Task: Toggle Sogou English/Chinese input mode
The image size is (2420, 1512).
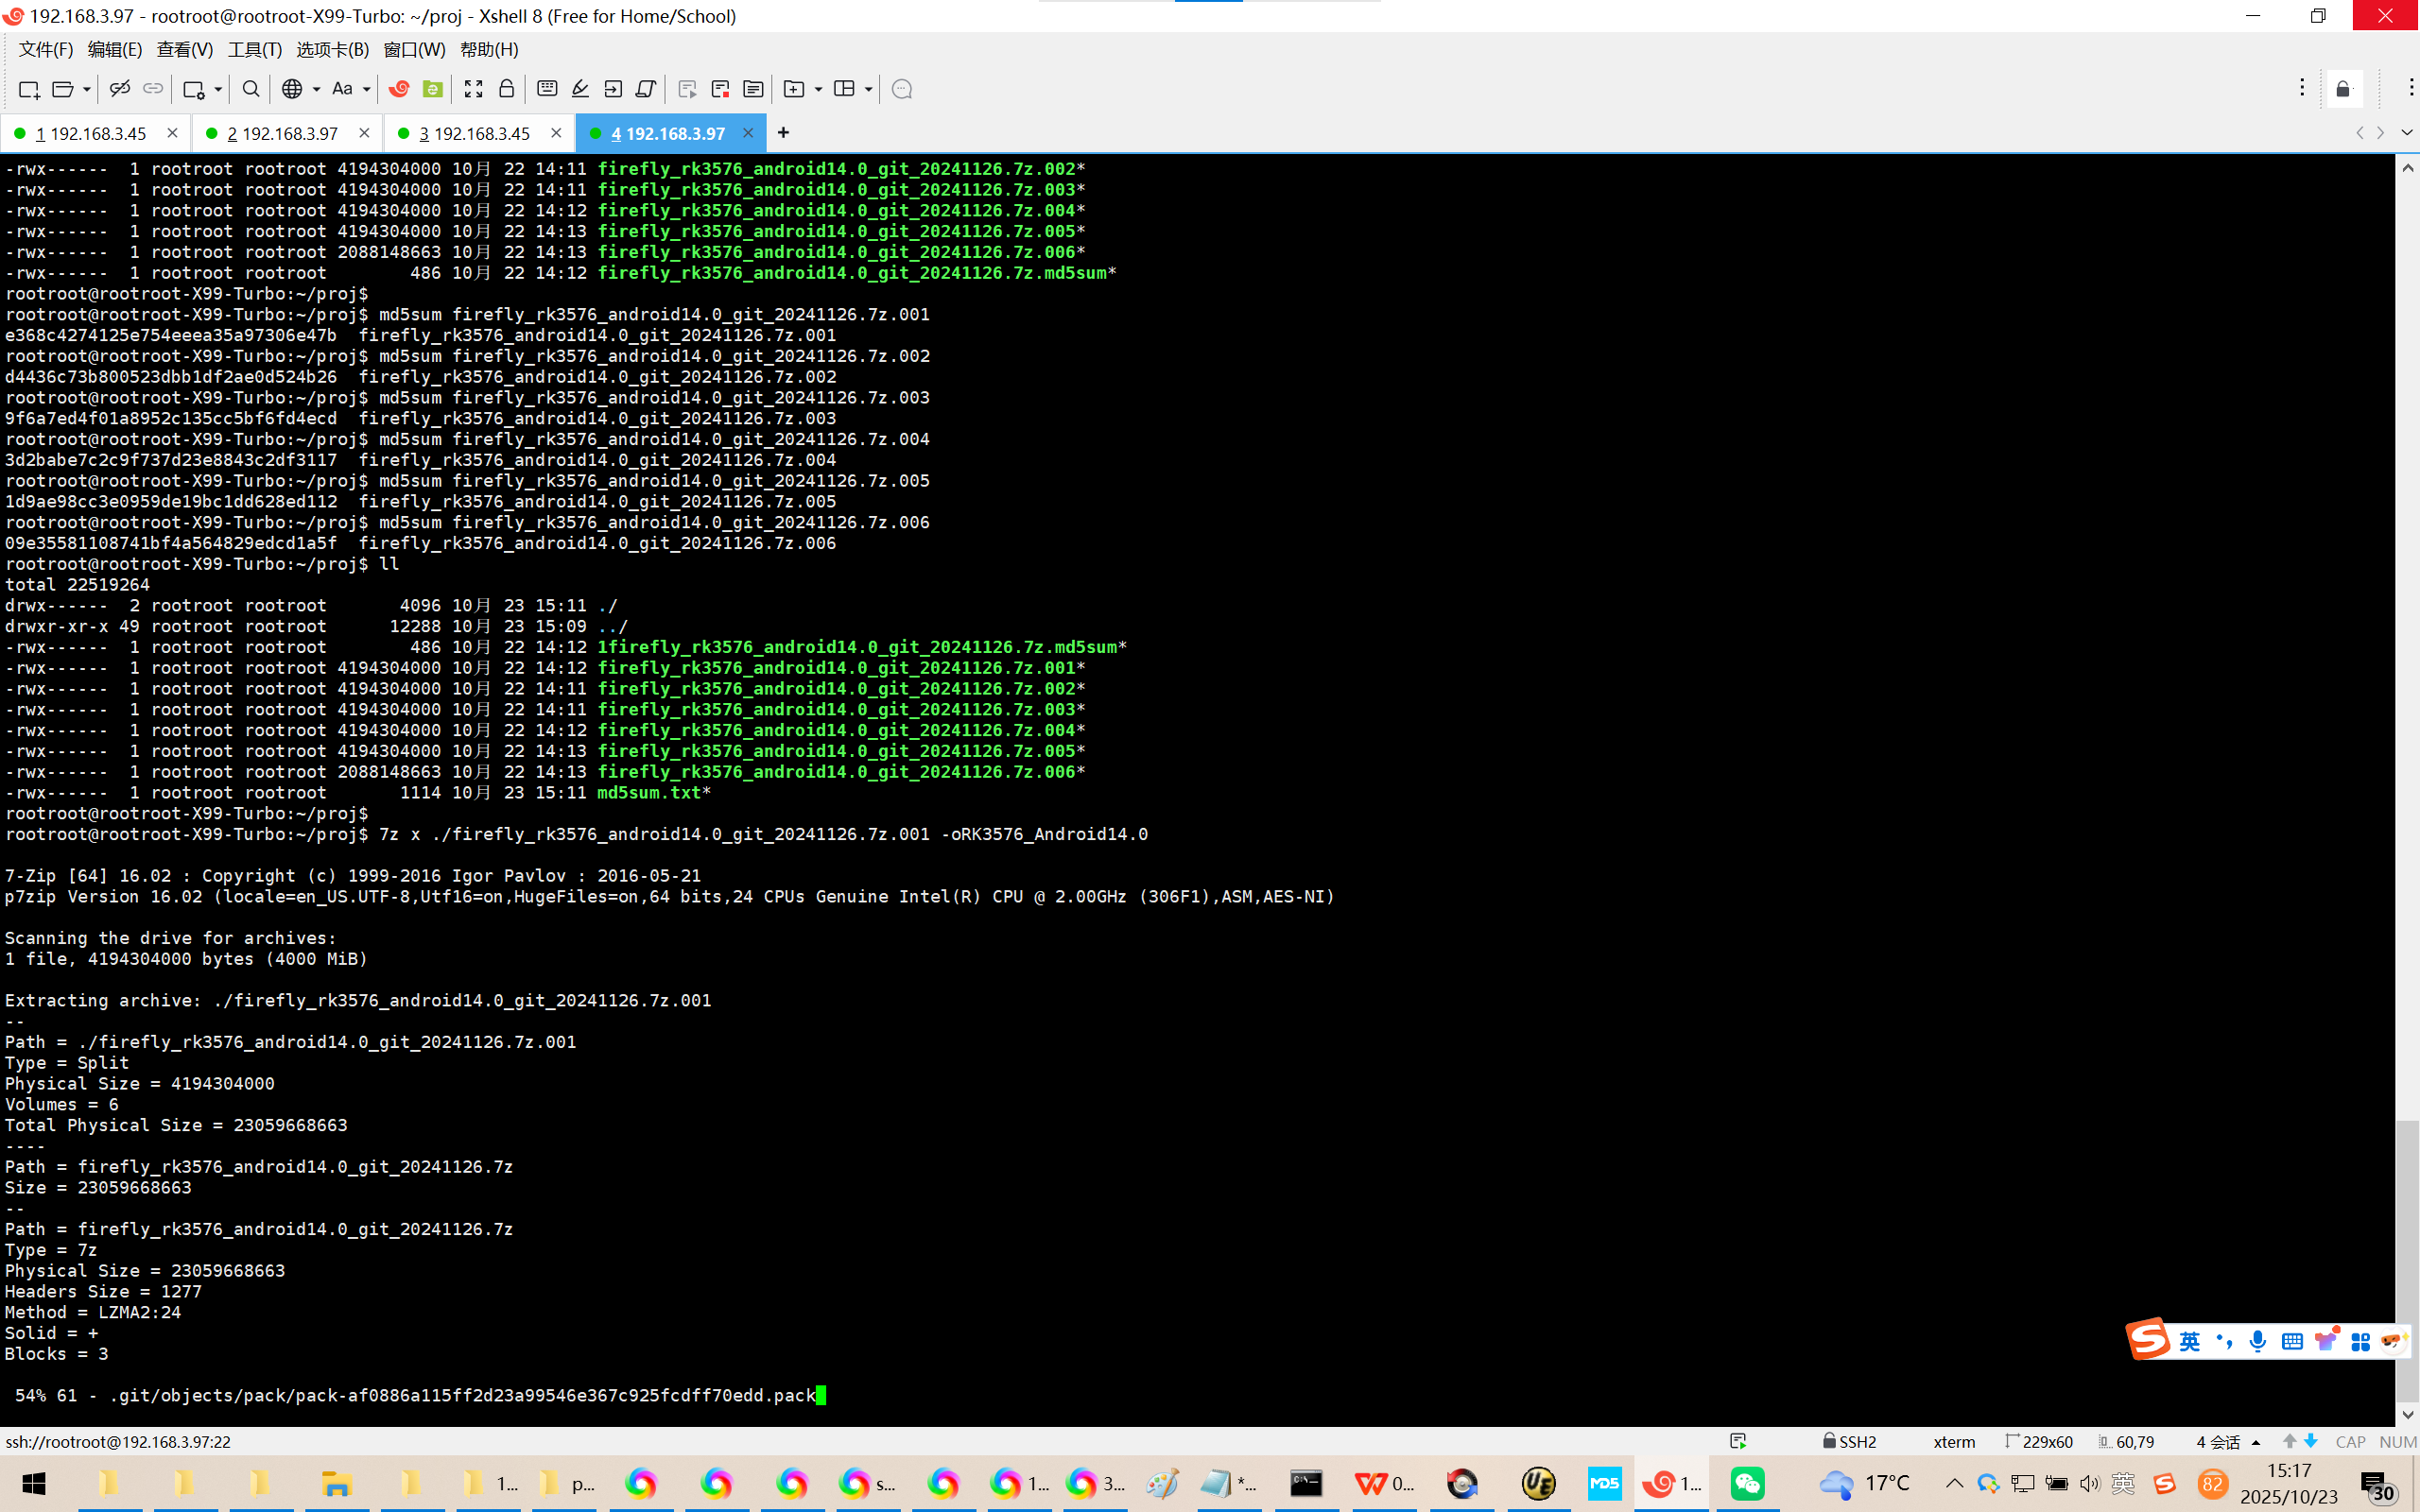Action: click(x=2189, y=1341)
